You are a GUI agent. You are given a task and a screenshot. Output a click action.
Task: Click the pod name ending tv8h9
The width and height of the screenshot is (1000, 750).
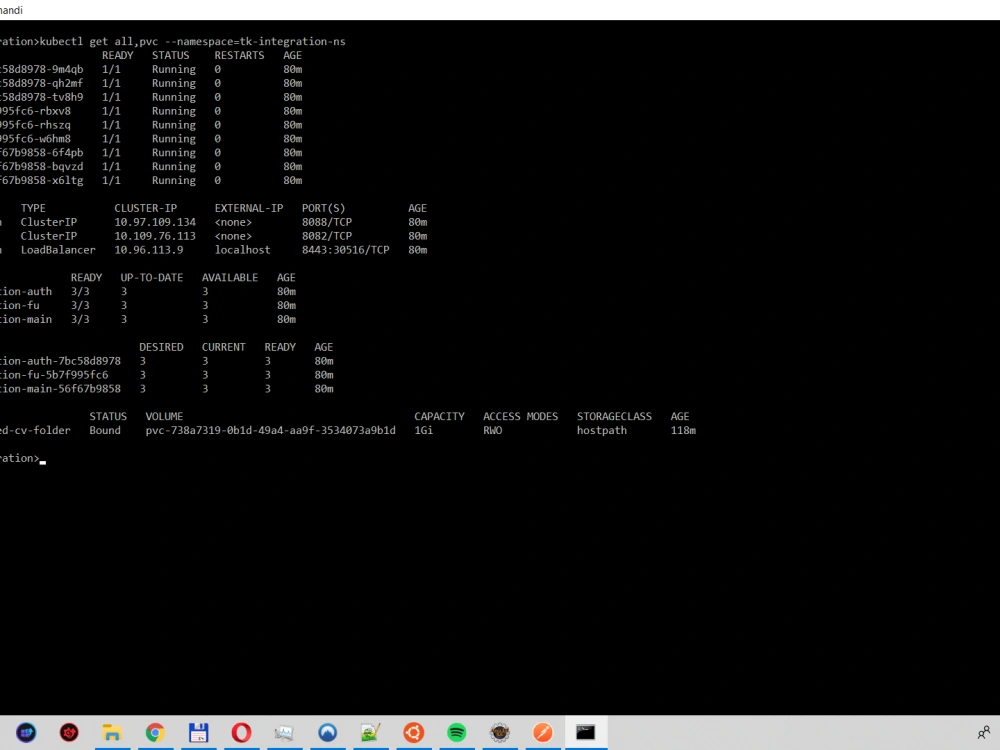[x=41, y=97]
